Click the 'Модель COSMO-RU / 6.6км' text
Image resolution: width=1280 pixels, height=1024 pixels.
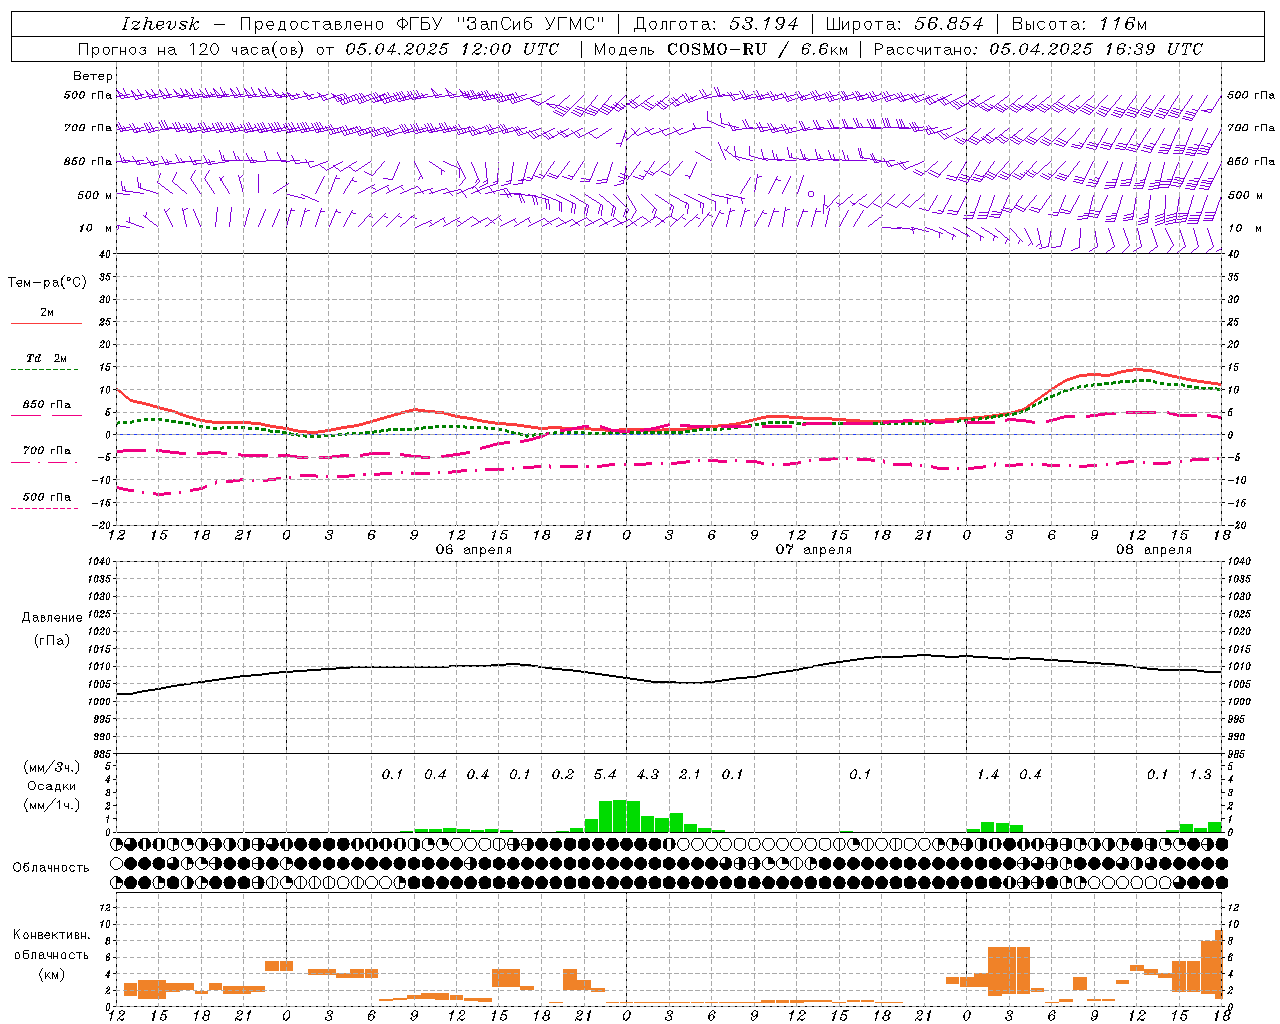click(x=720, y=49)
